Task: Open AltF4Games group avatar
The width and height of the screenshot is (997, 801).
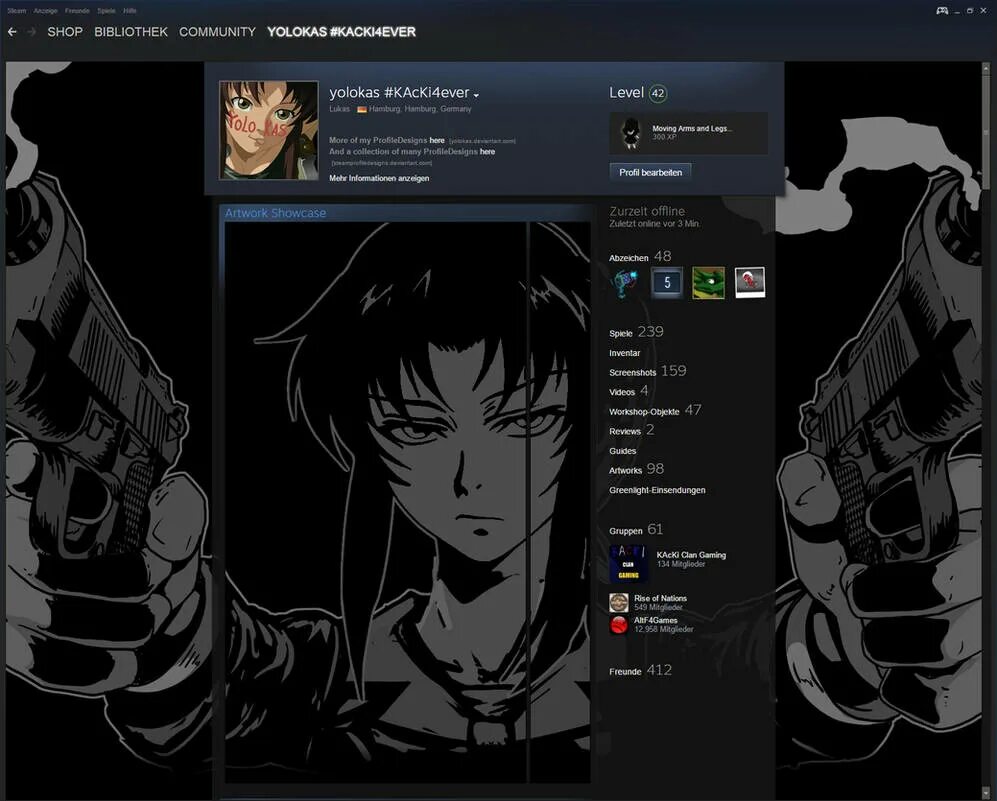Action: tap(619, 625)
